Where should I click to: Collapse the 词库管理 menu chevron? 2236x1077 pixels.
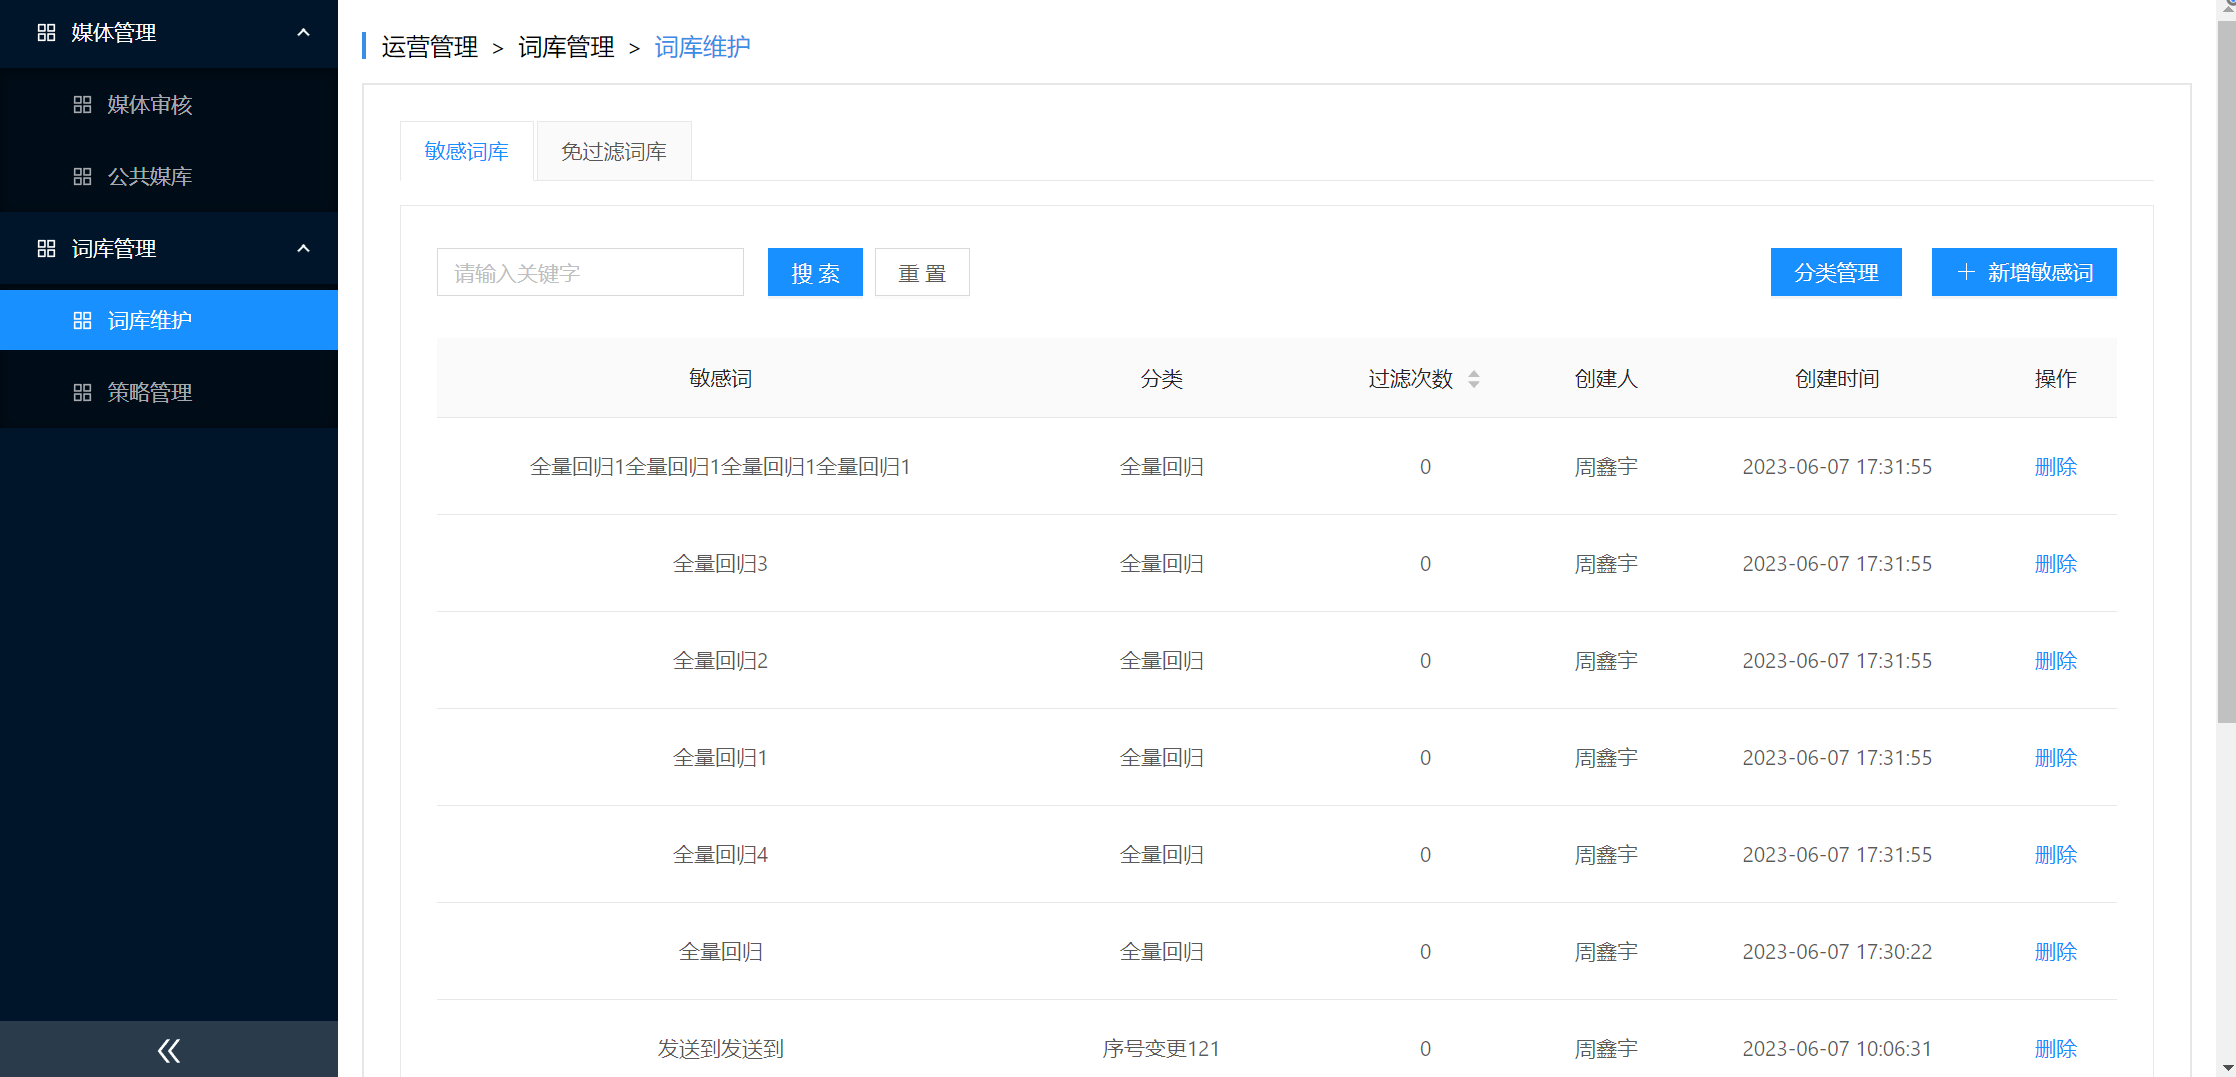tap(303, 249)
